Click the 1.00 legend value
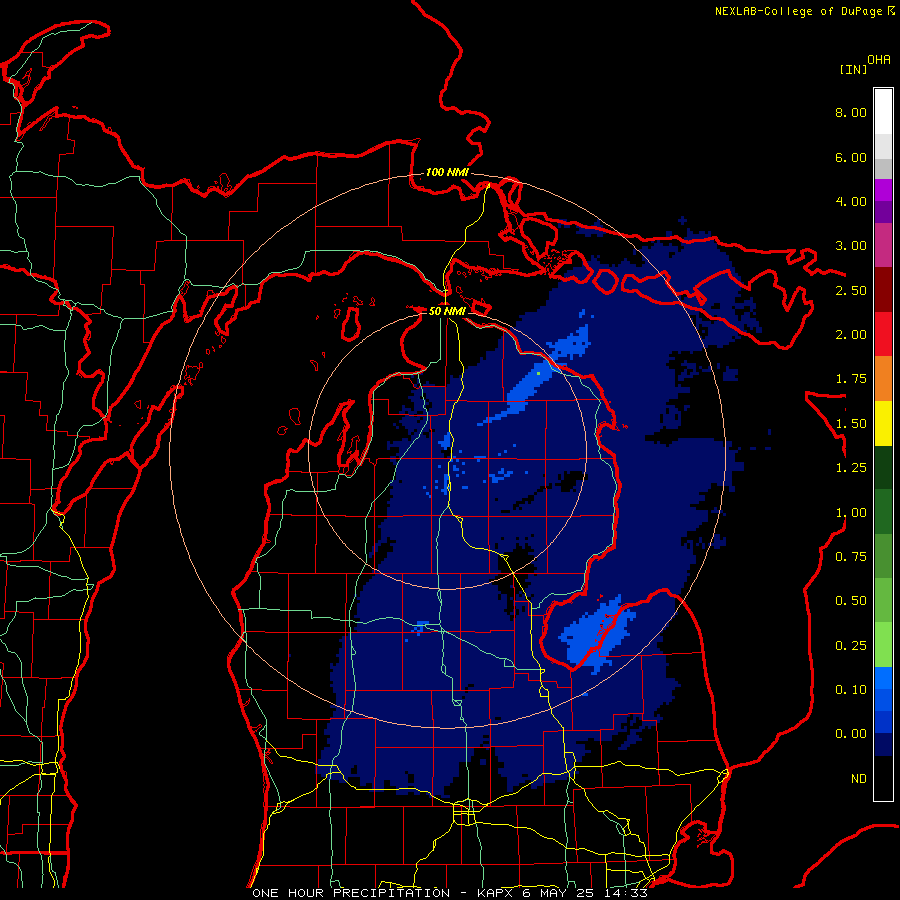 (851, 513)
